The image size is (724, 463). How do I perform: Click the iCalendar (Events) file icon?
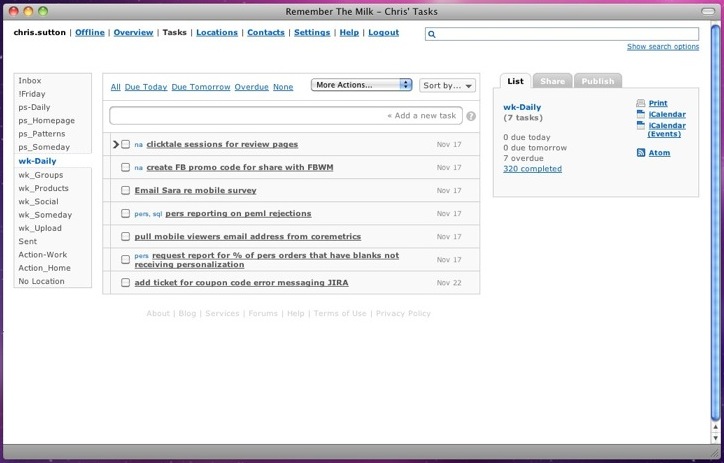[x=640, y=125]
